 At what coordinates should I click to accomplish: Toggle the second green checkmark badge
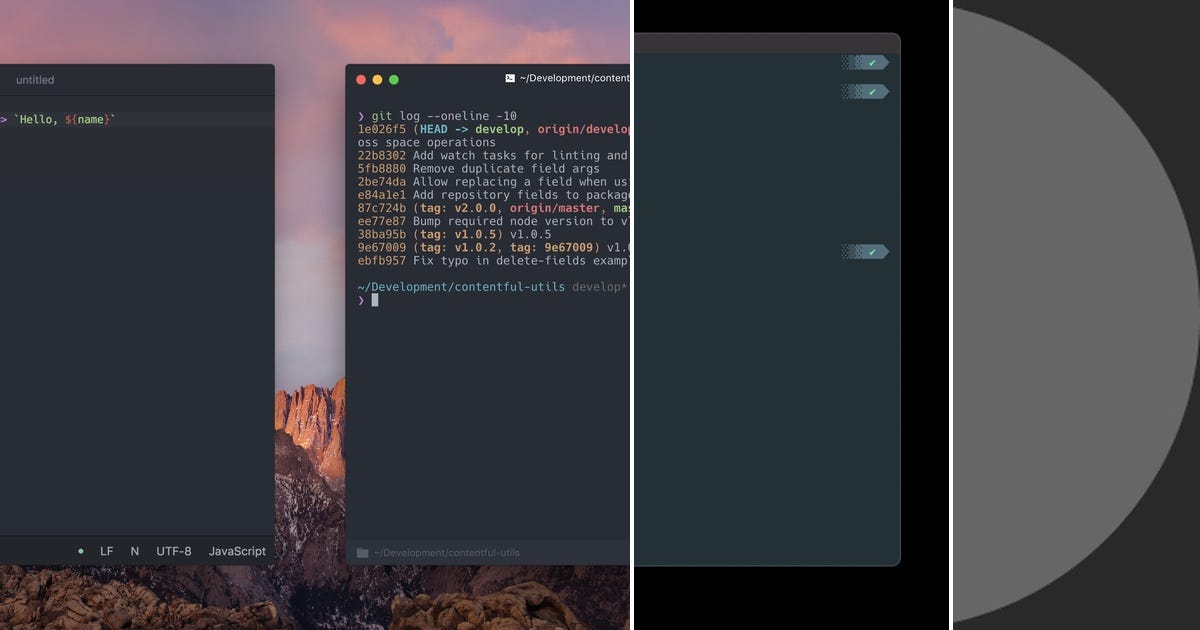point(866,91)
